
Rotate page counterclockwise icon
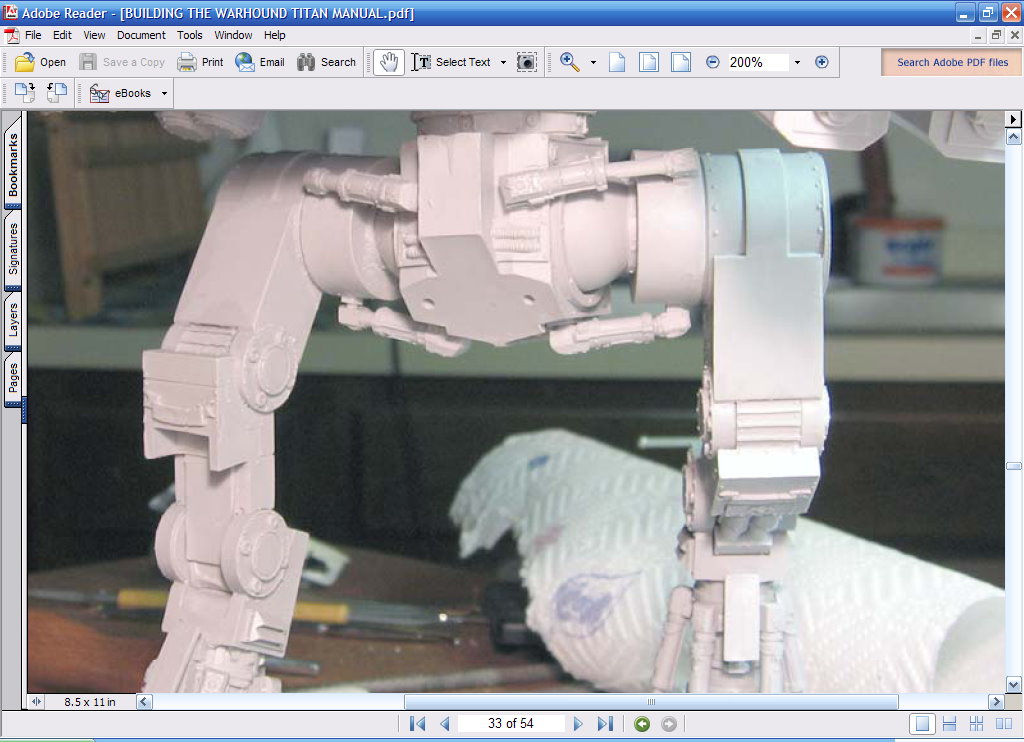click(x=57, y=93)
